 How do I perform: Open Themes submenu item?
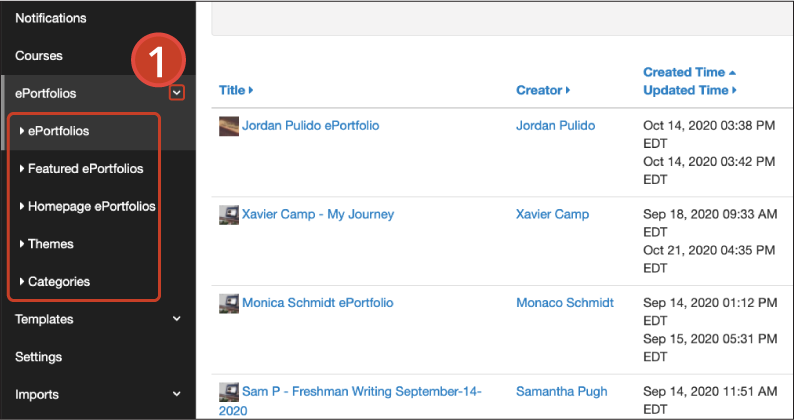(x=51, y=244)
